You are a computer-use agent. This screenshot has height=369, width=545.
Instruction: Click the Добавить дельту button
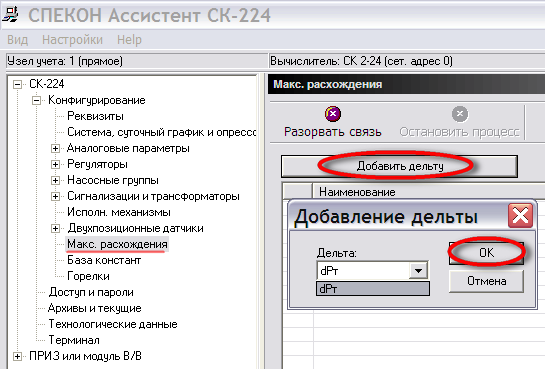point(399,166)
